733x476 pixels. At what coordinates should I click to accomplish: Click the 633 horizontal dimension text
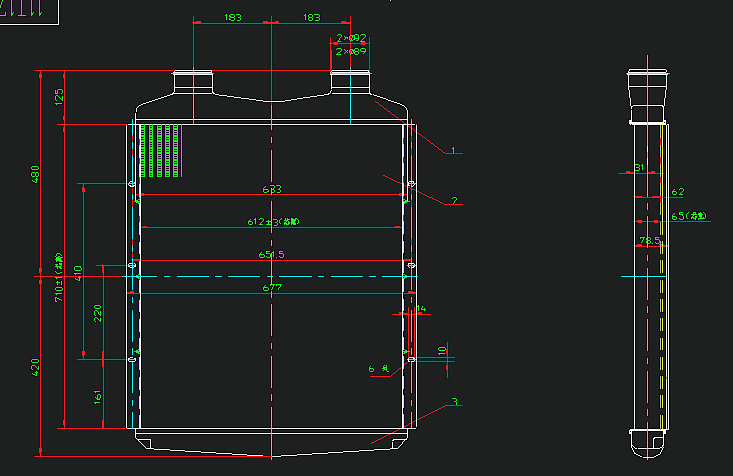[x=271, y=189]
